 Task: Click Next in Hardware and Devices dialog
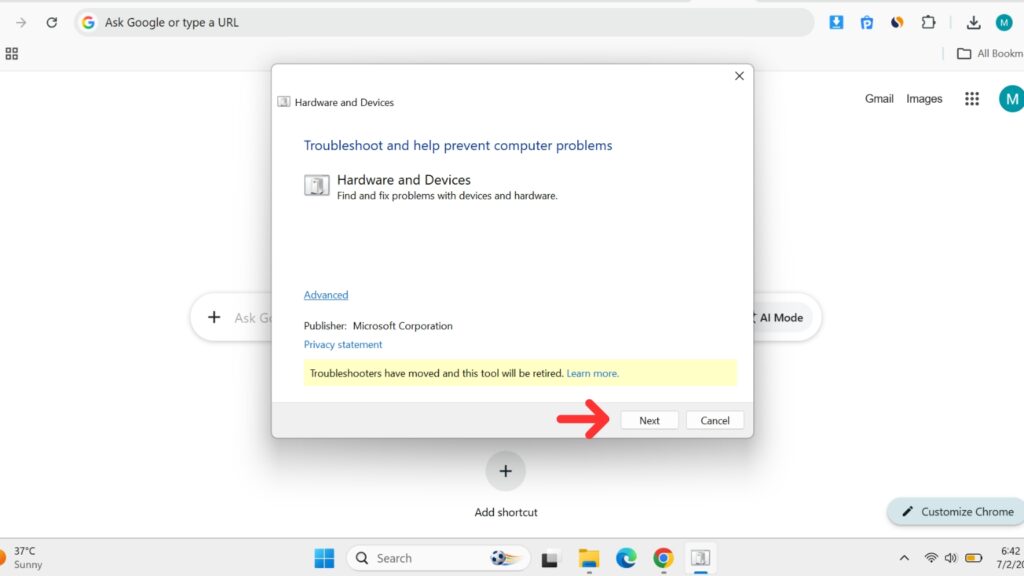(x=649, y=421)
